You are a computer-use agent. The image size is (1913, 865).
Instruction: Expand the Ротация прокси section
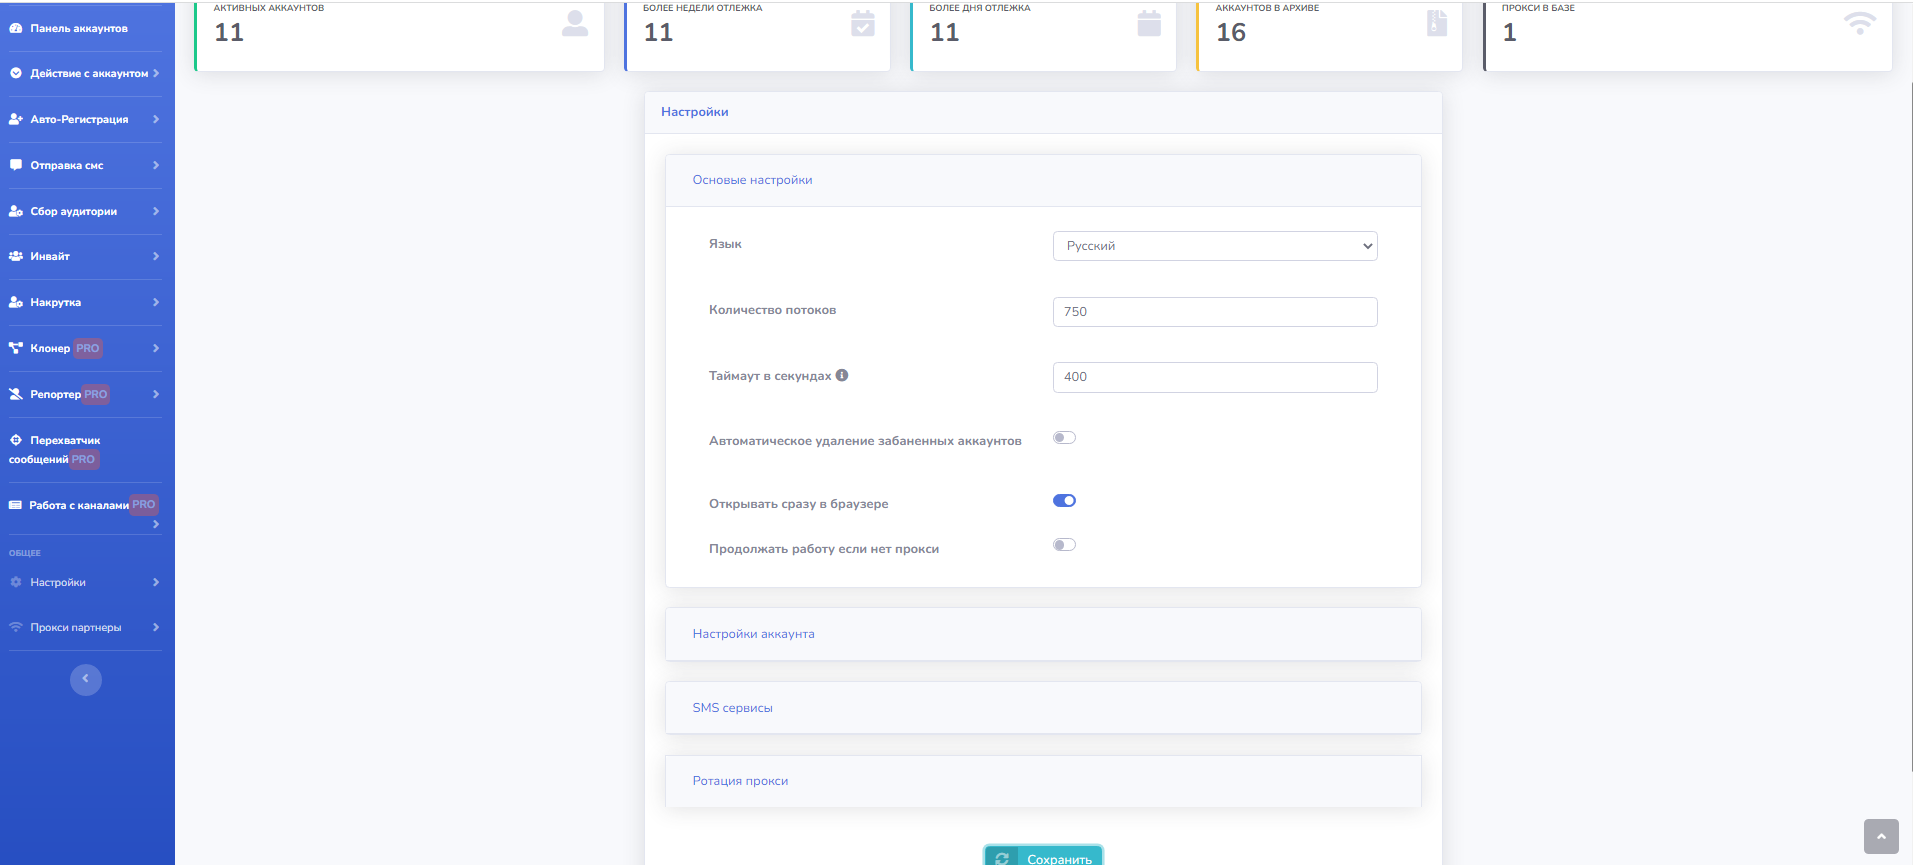point(740,781)
